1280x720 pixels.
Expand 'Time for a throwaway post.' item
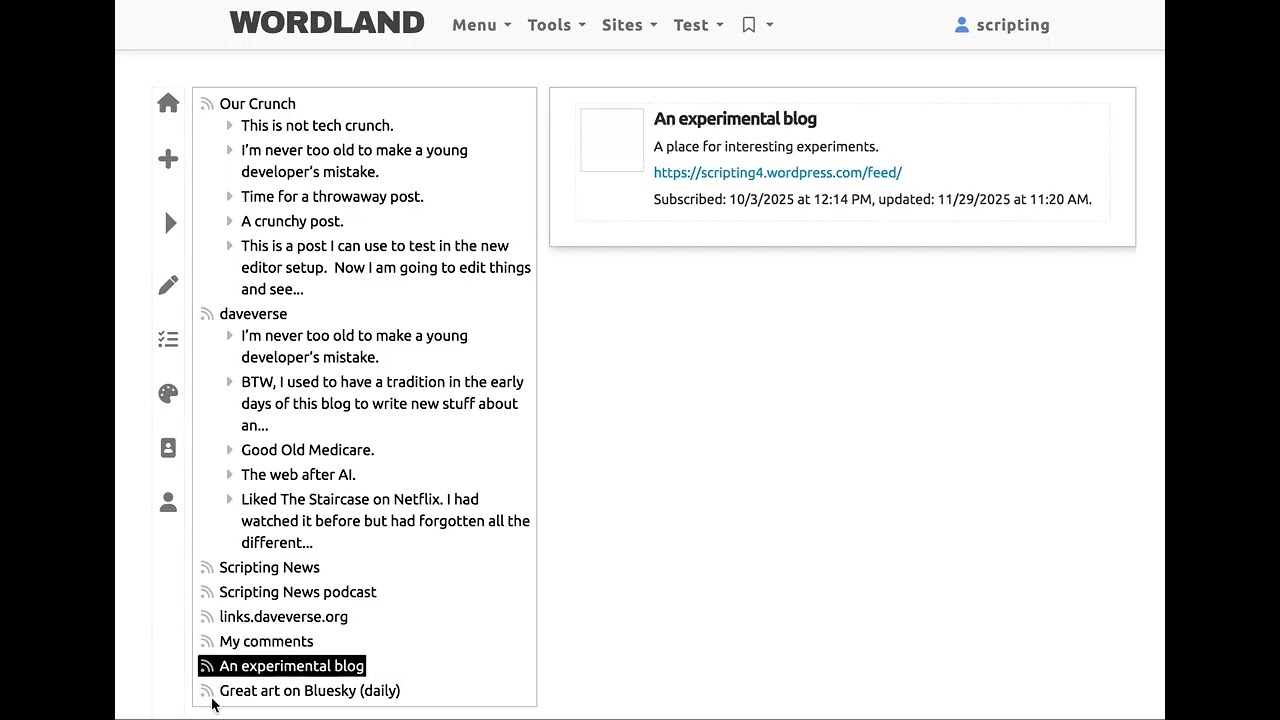(230, 197)
